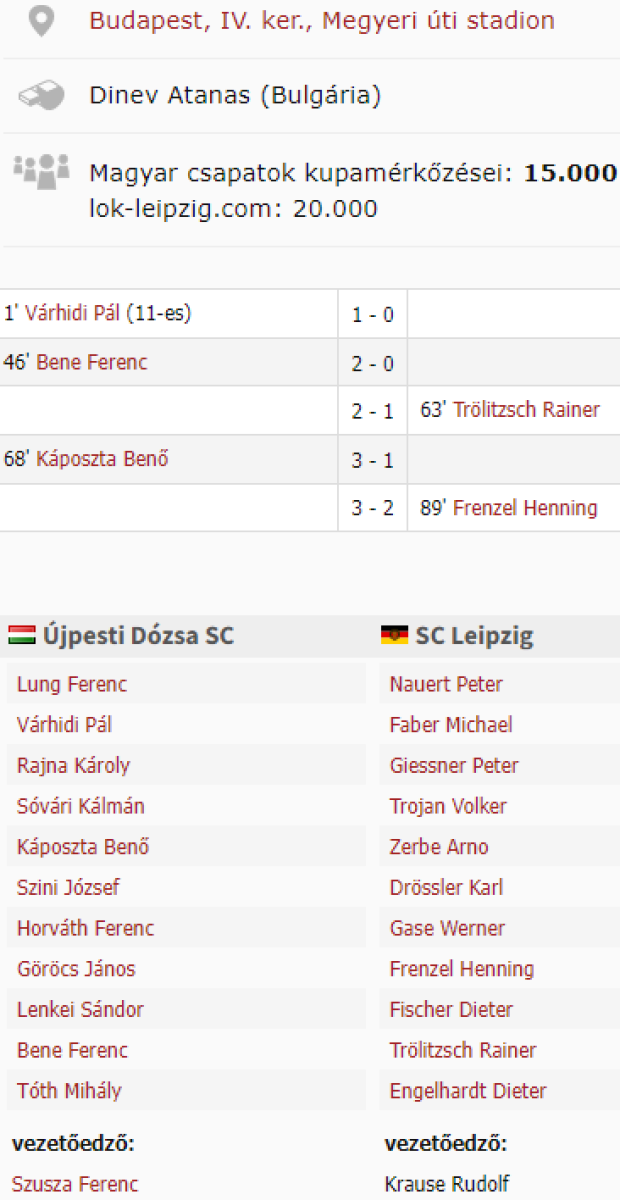This screenshot has width=620, height=1200.
Task: View goalkeeper Lung Ferenc's profile
Action: (x=72, y=685)
